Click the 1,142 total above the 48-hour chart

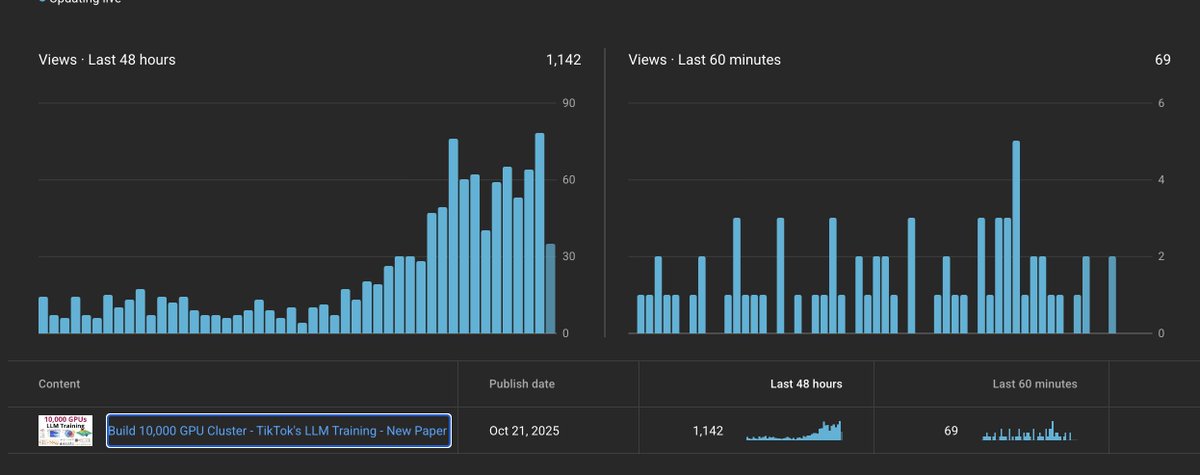tap(564, 60)
